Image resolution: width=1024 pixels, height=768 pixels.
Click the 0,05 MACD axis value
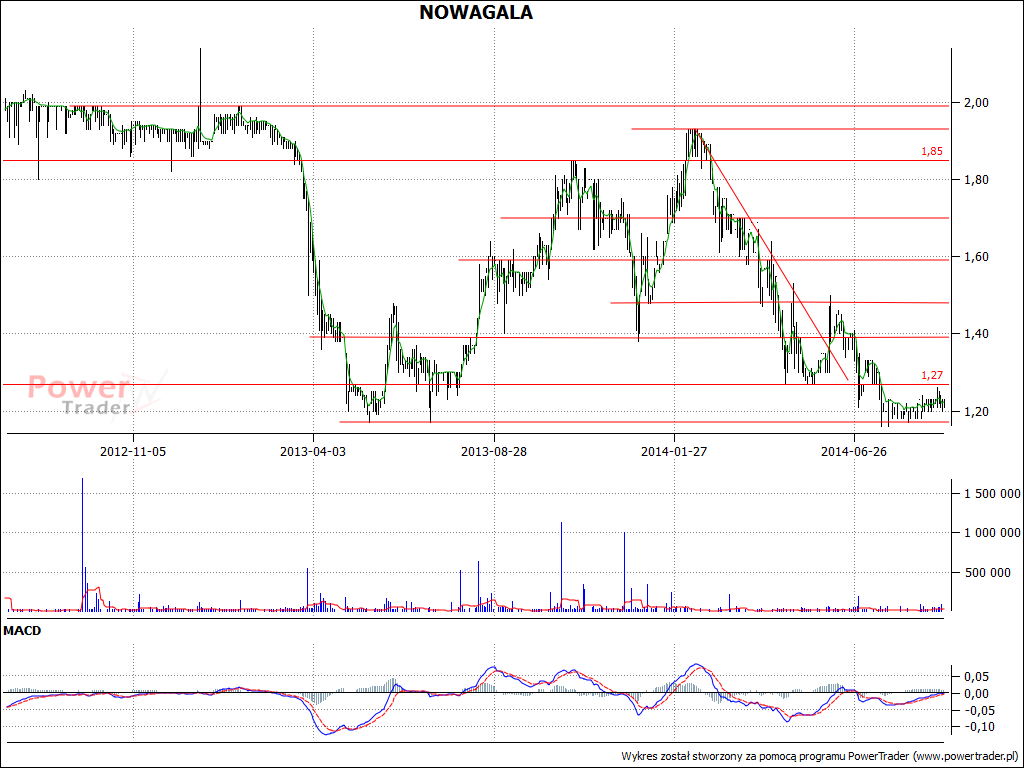tap(978, 677)
